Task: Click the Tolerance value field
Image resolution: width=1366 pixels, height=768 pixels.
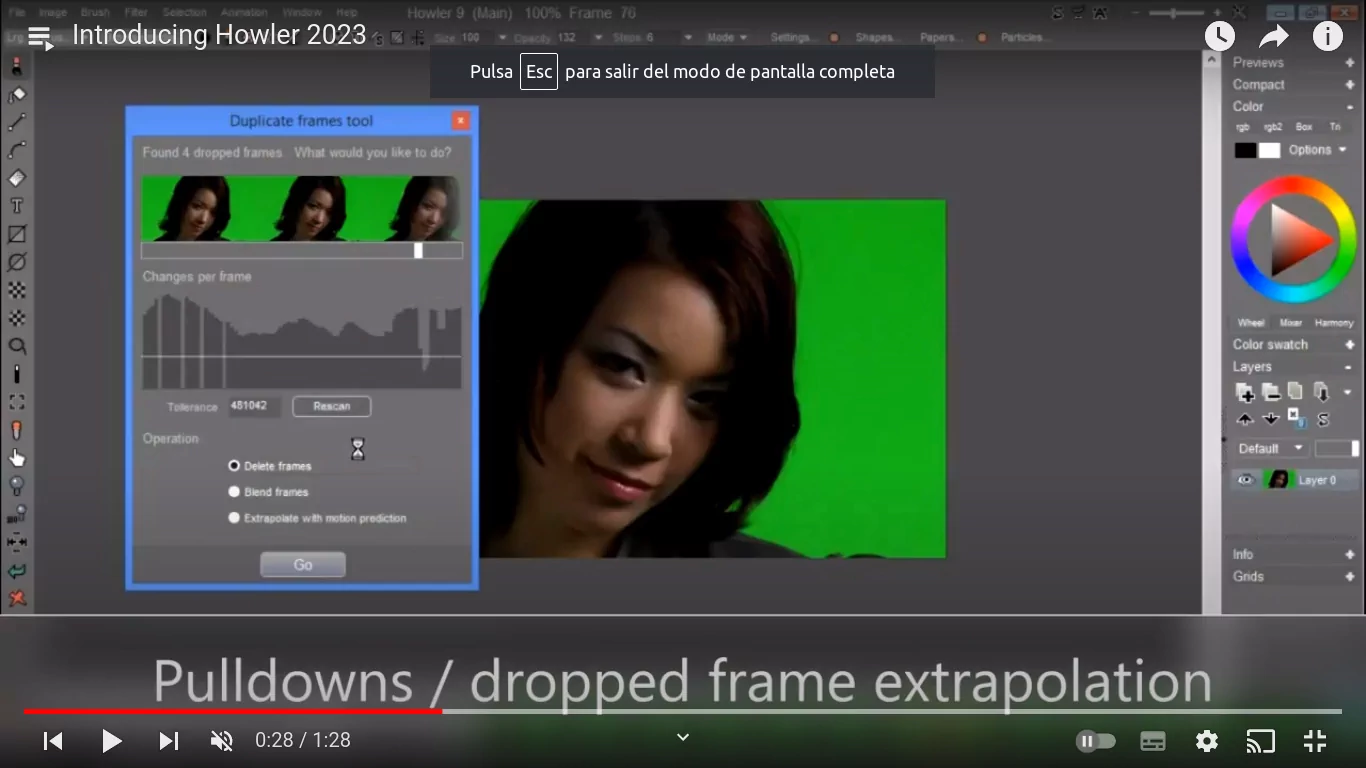Action: click(x=254, y=406)
